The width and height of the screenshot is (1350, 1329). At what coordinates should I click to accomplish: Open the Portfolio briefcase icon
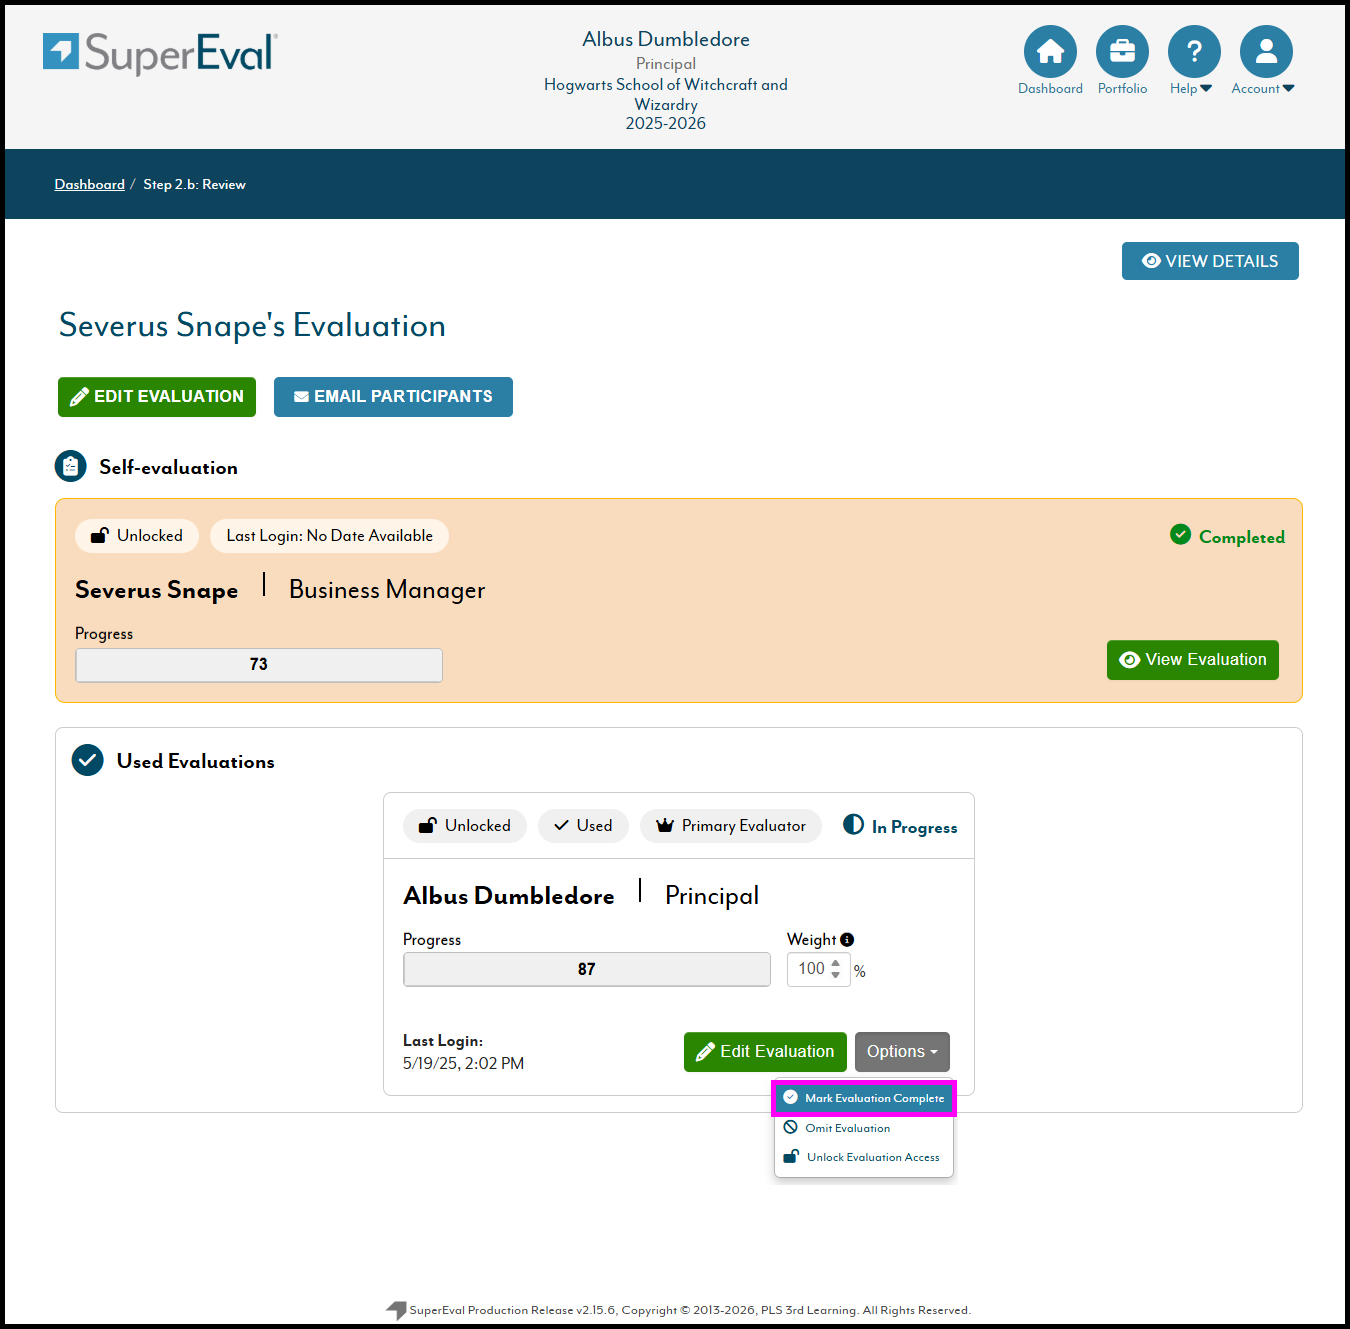click(1122, 52)
